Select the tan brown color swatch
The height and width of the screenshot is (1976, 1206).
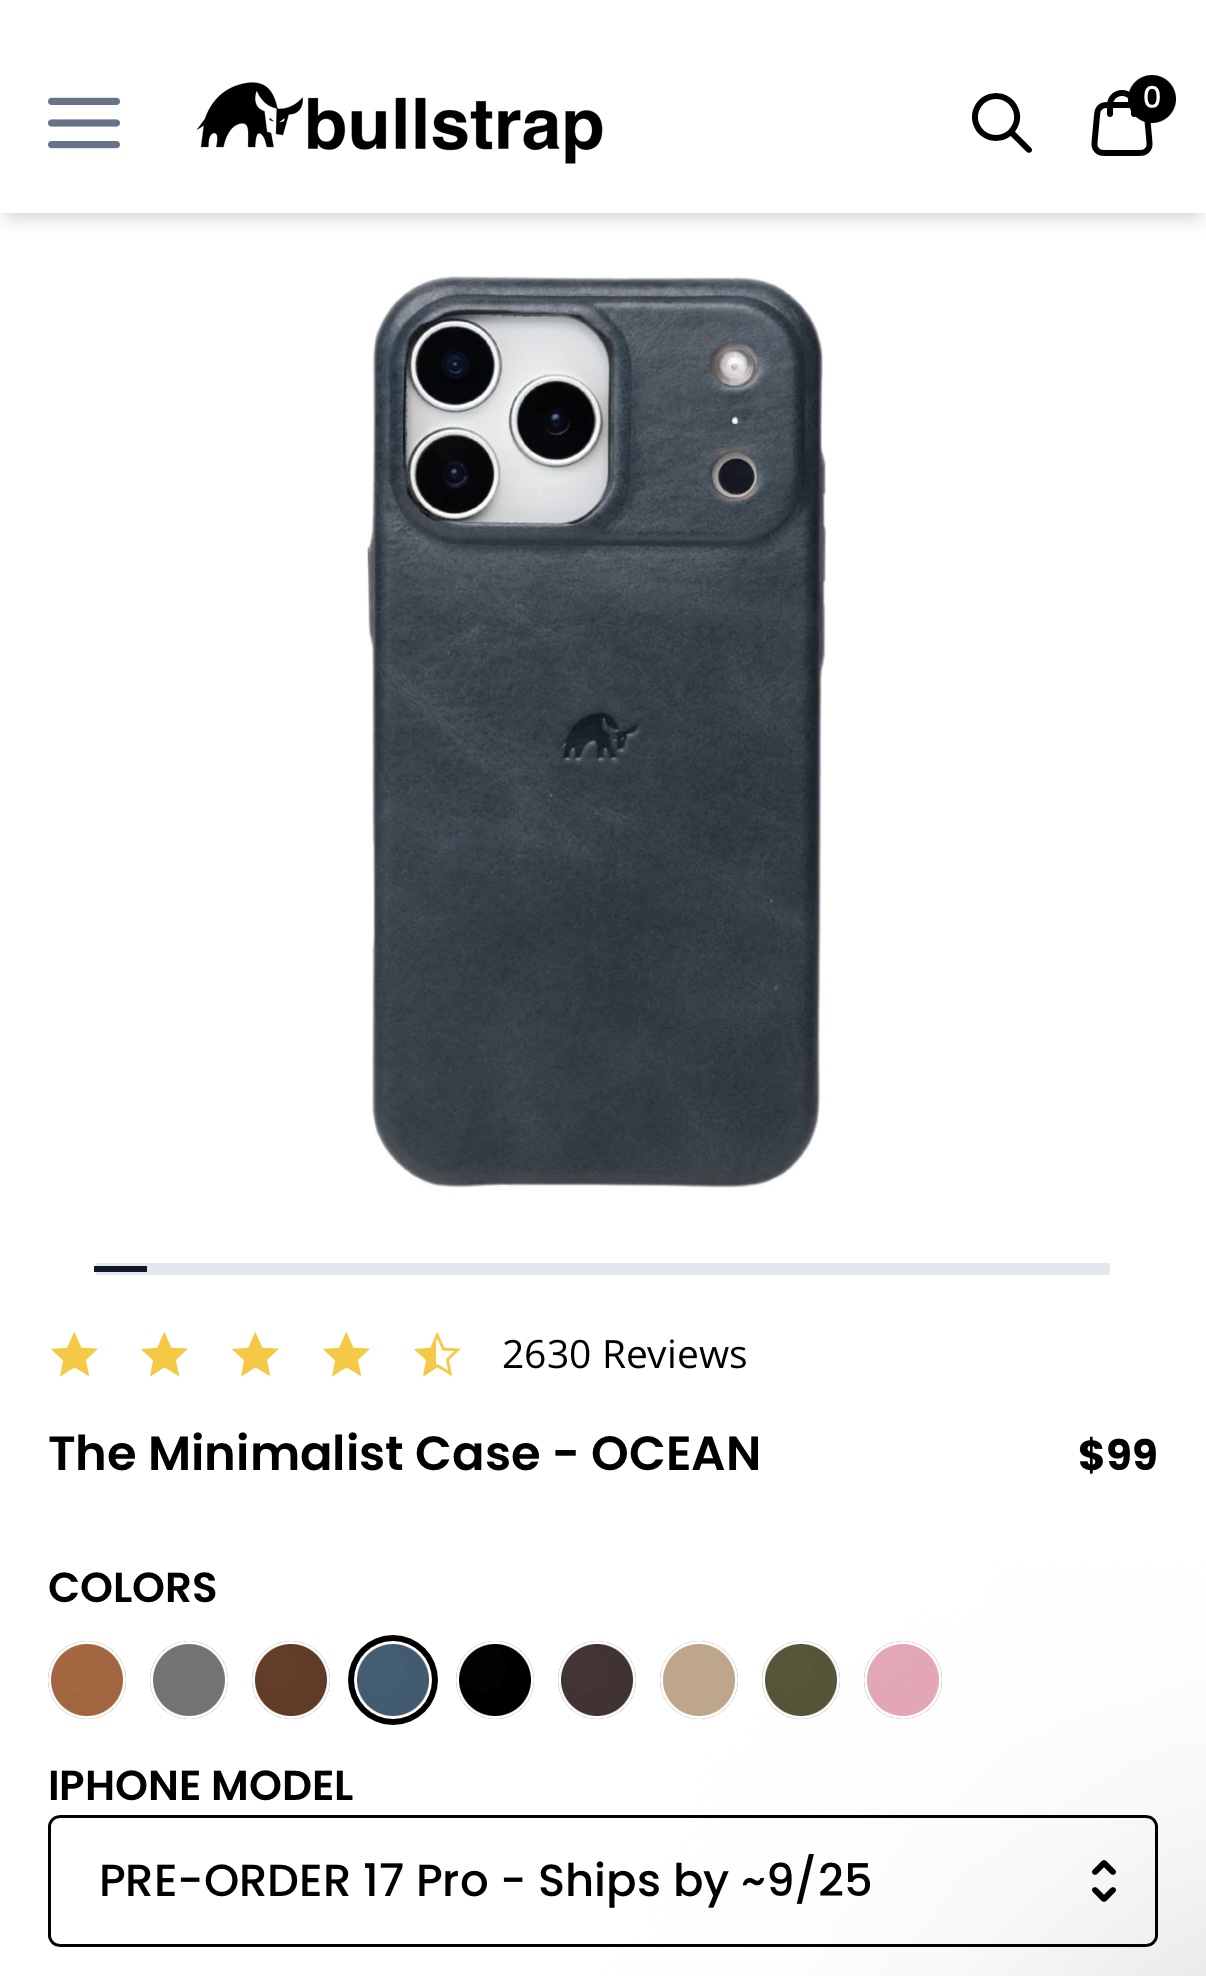pos(87,1680)
